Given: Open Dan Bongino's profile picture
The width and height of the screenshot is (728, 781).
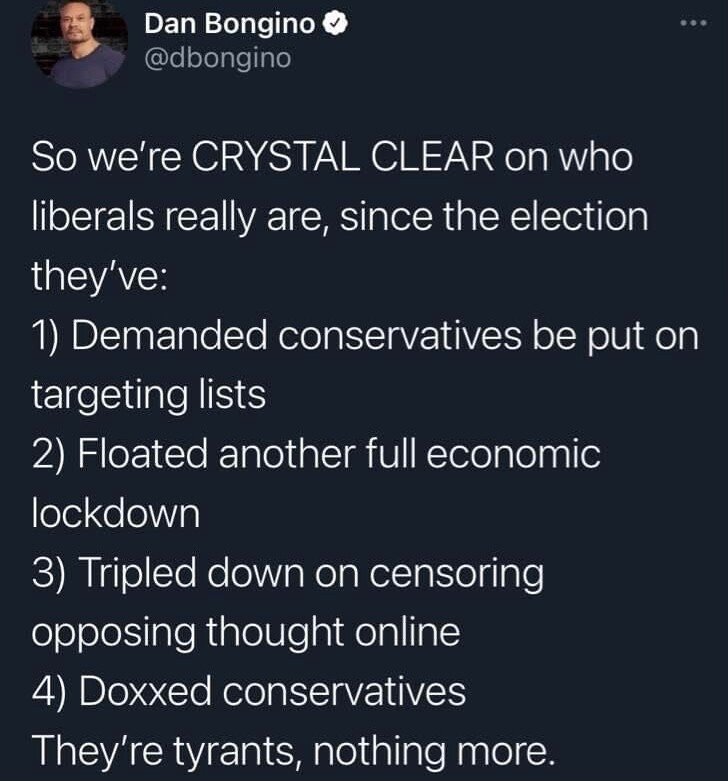Looking at the screenshot, I should tap(77, 45).
